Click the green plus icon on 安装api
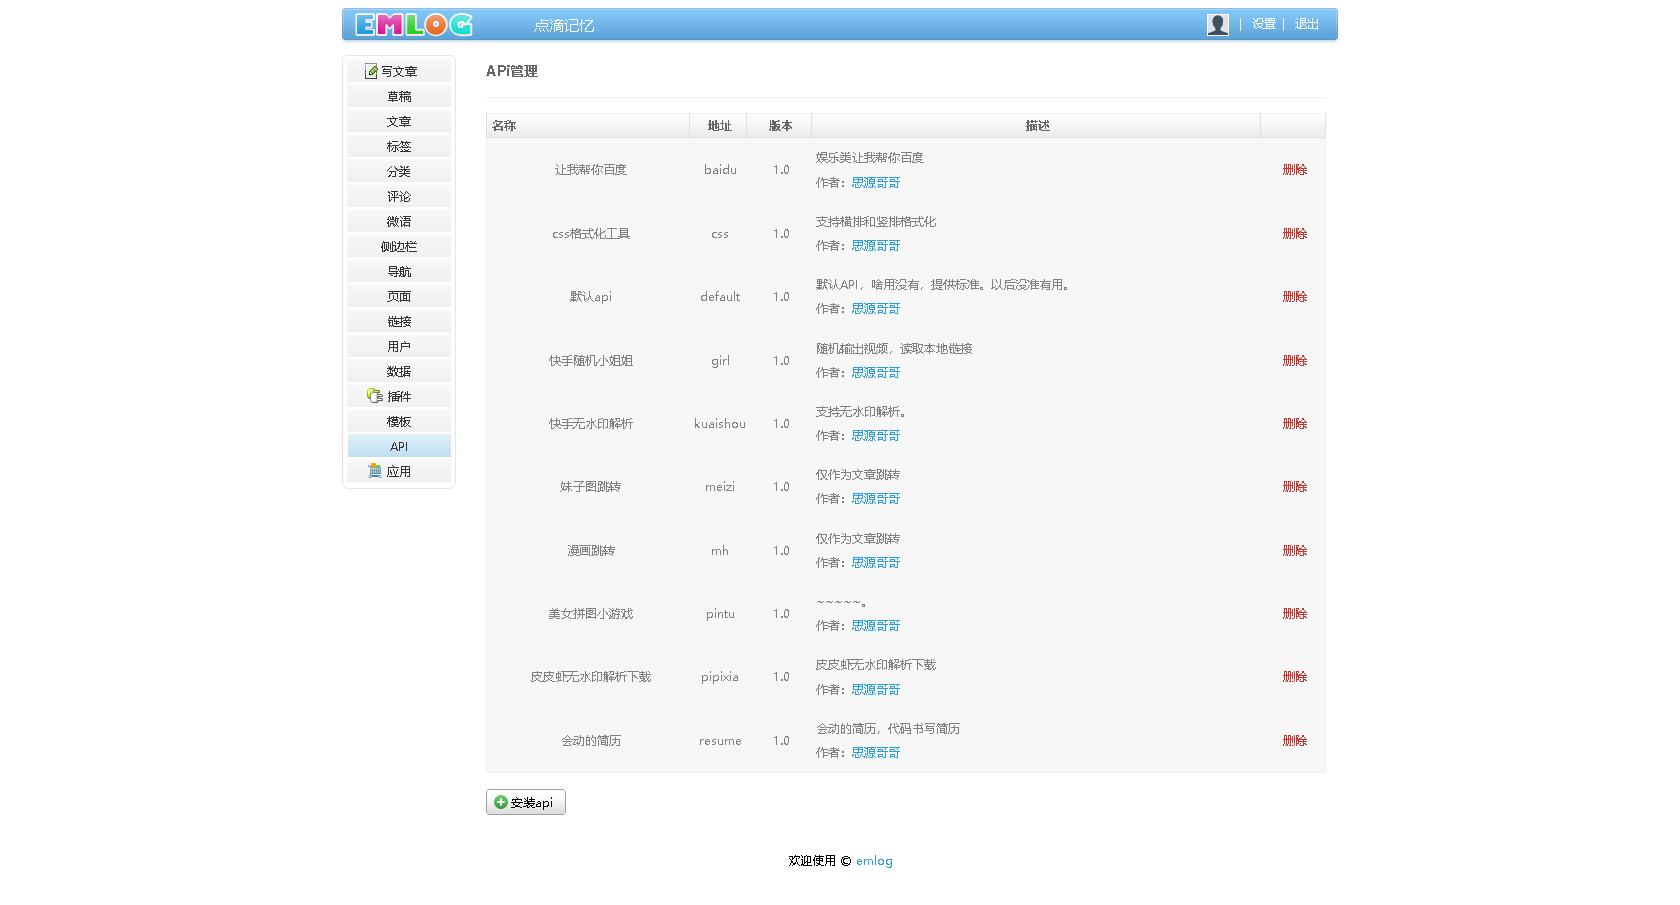The height and width of the screenshot is (905, 1680). tap(501, 802)
